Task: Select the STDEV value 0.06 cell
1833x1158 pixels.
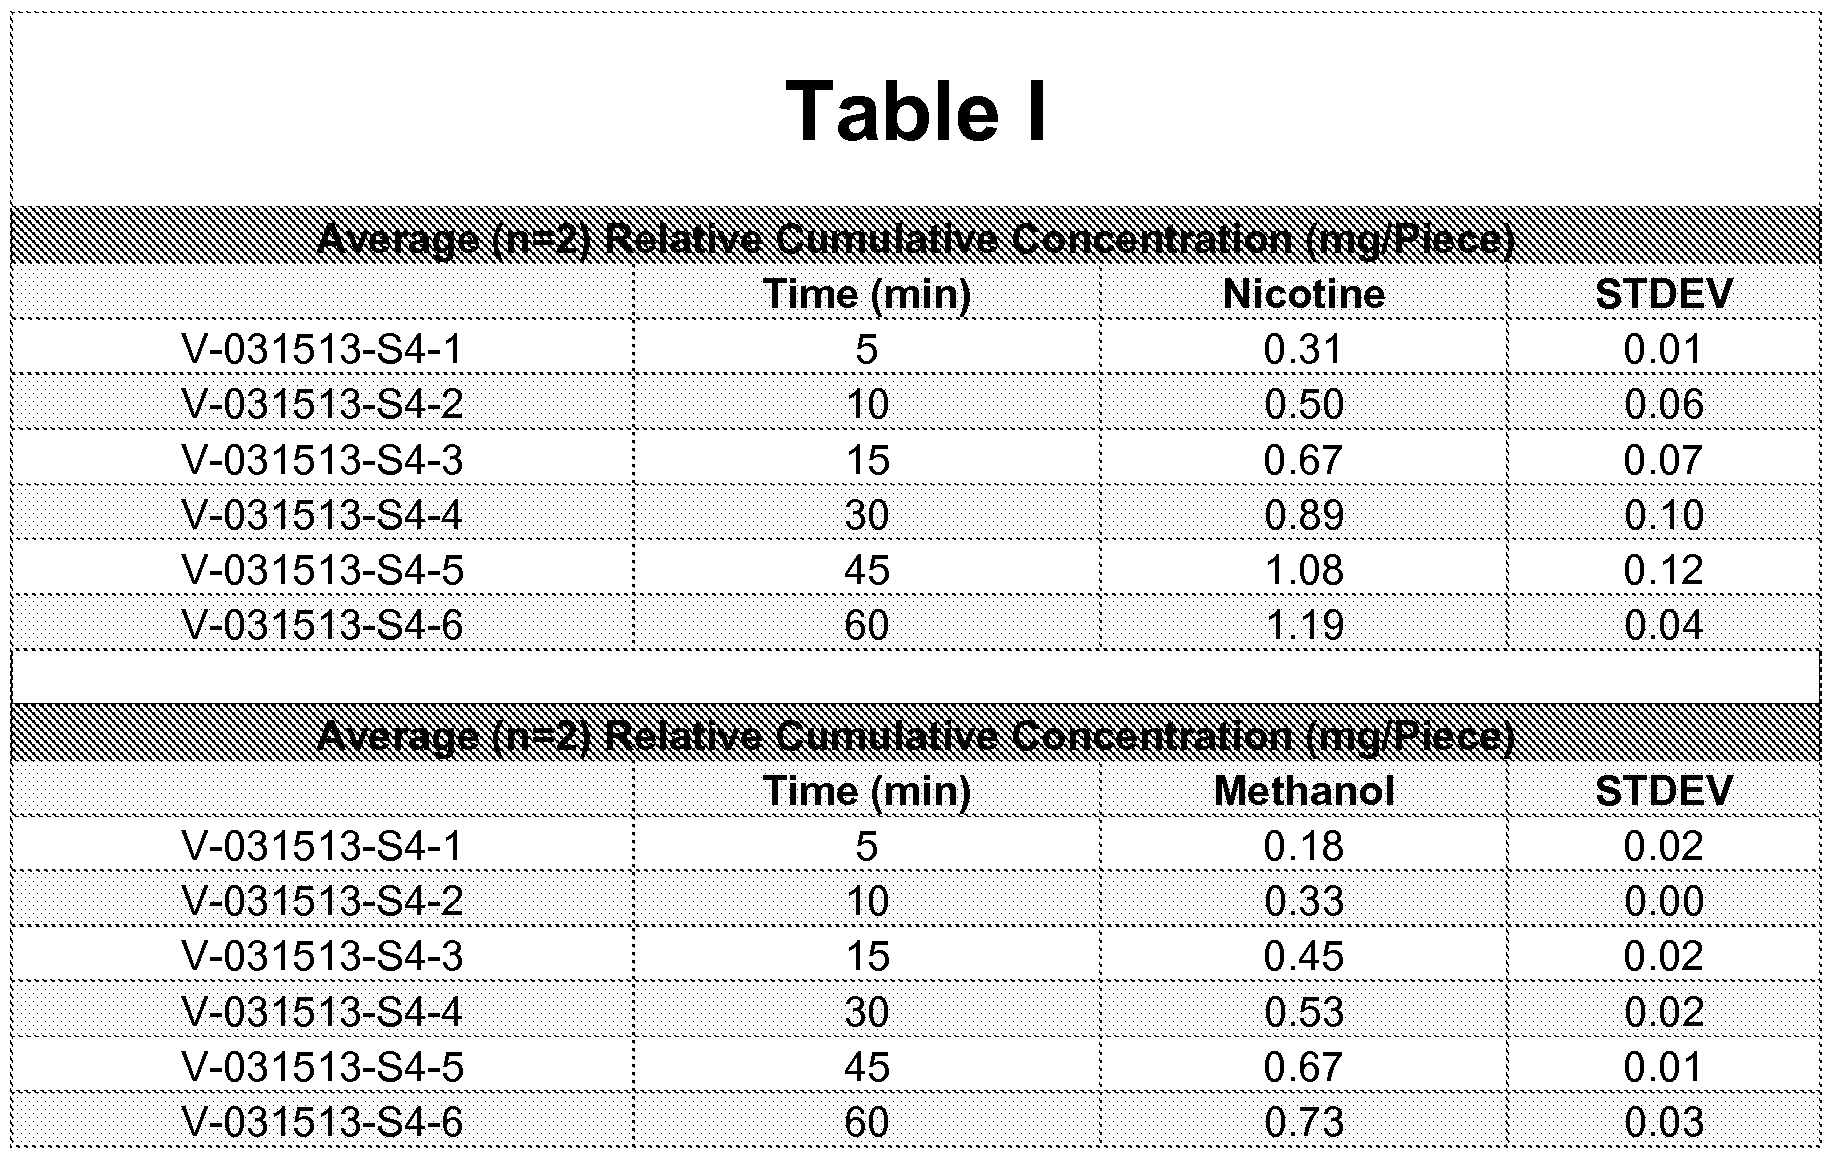Action: click(1662, 404)
